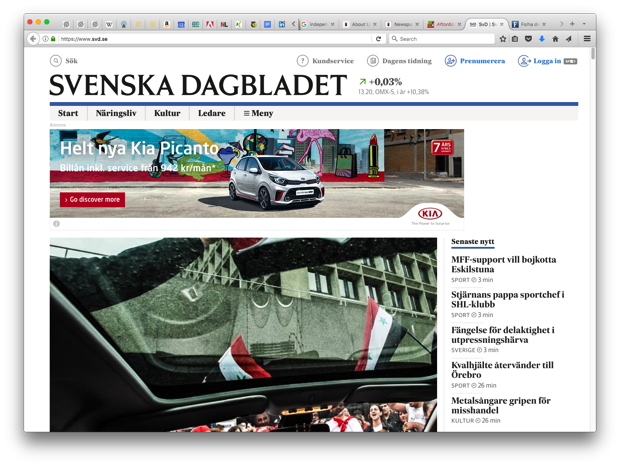Viewport: 620px width, 466px height.
Task: Open the Start section
Action: (68, 113)
